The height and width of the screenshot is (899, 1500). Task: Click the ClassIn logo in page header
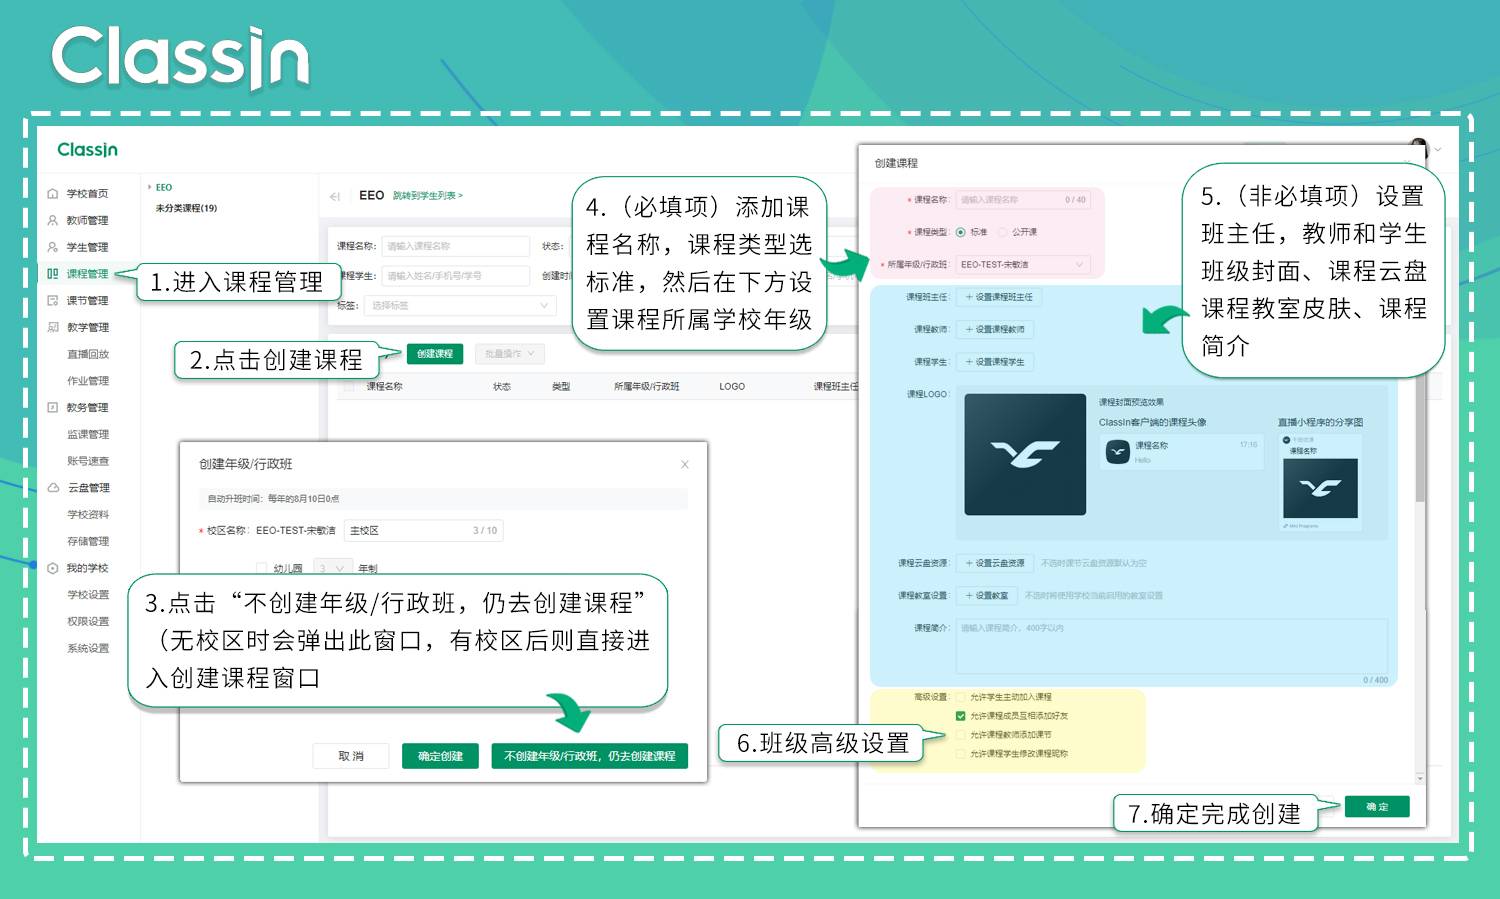tap(88, 150)
